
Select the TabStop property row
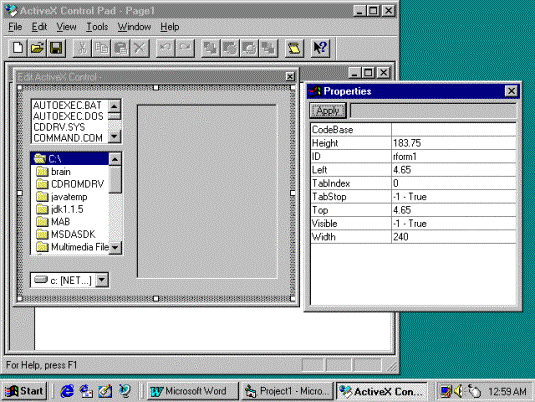pos(414,197)
